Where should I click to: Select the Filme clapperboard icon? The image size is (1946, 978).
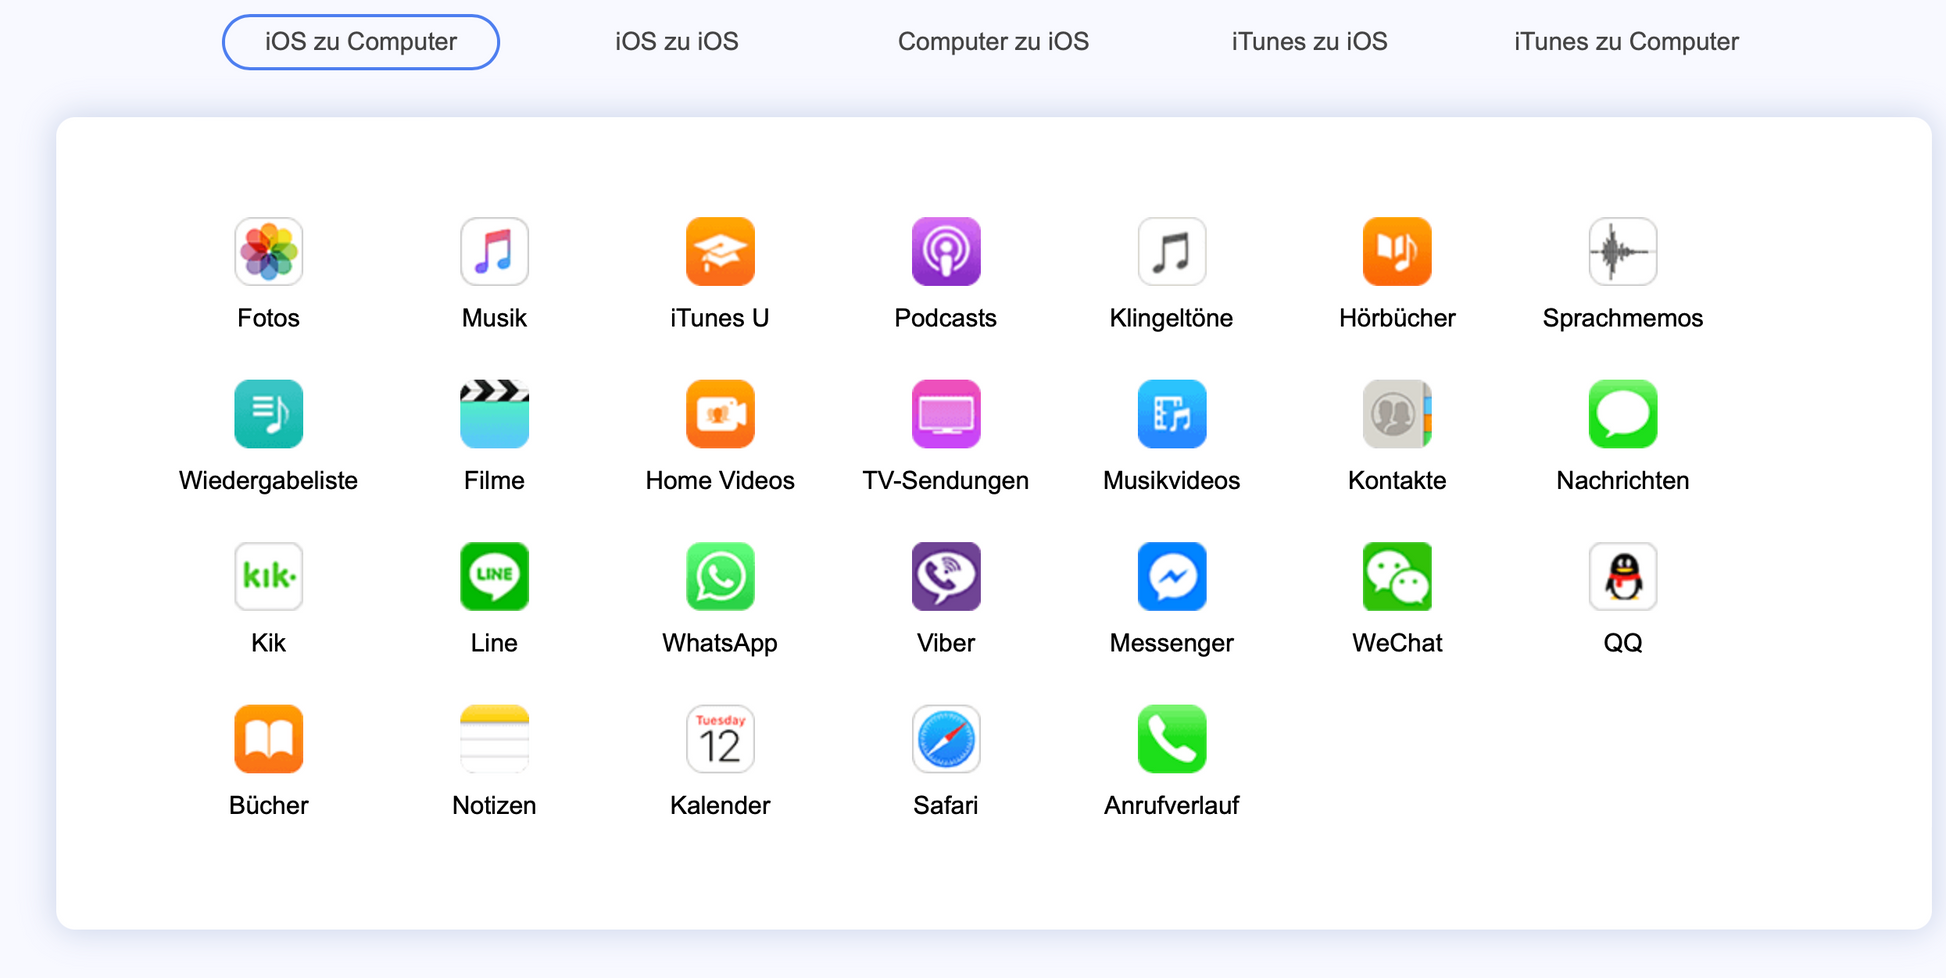coord(494,414)
